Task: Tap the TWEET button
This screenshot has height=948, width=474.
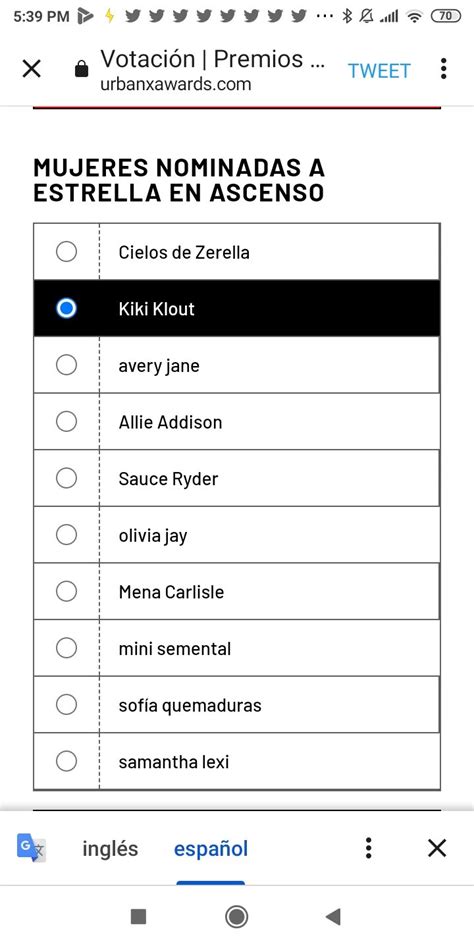Action: [x=379, y=71]
